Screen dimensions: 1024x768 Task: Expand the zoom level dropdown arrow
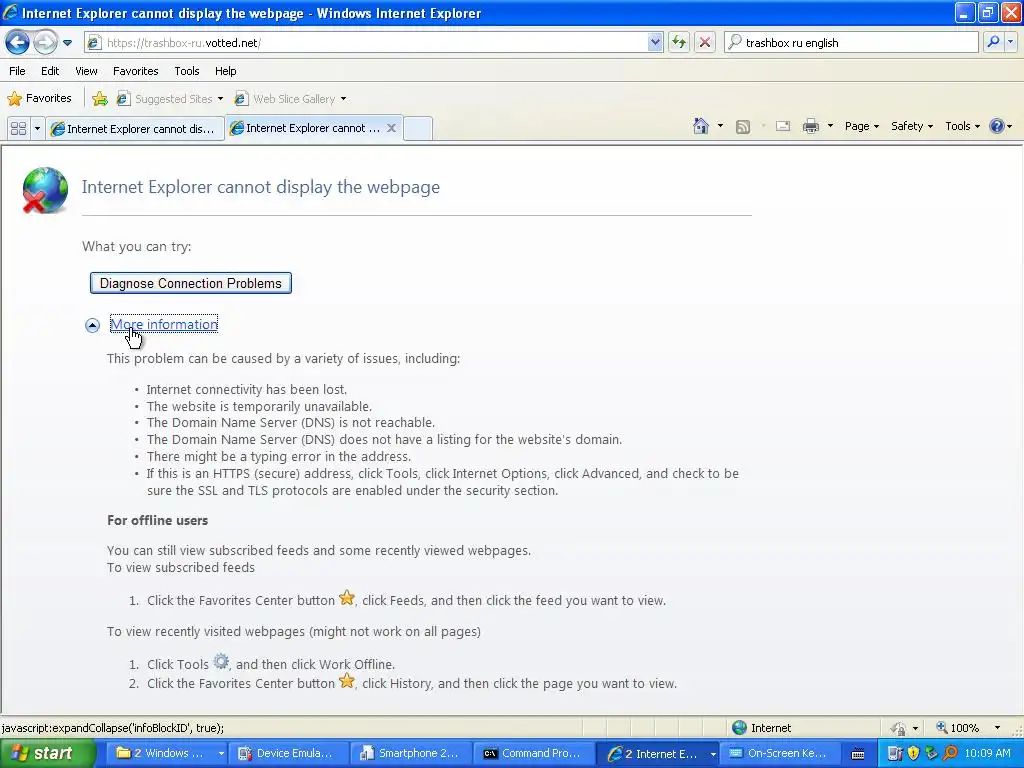997,728
